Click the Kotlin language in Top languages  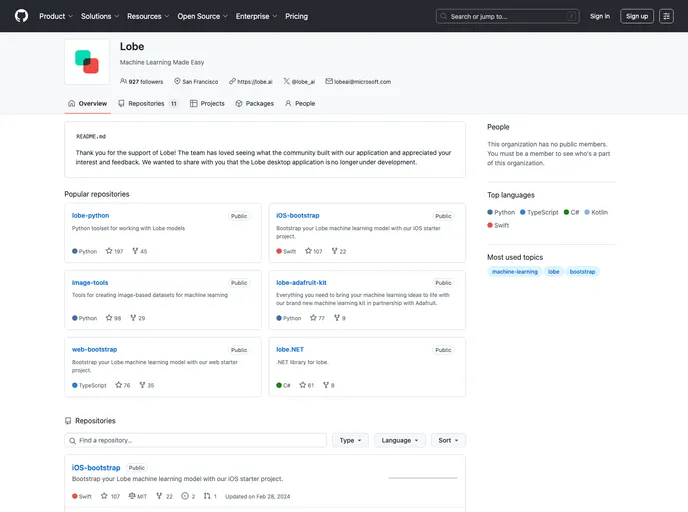[x=596, y=212]
